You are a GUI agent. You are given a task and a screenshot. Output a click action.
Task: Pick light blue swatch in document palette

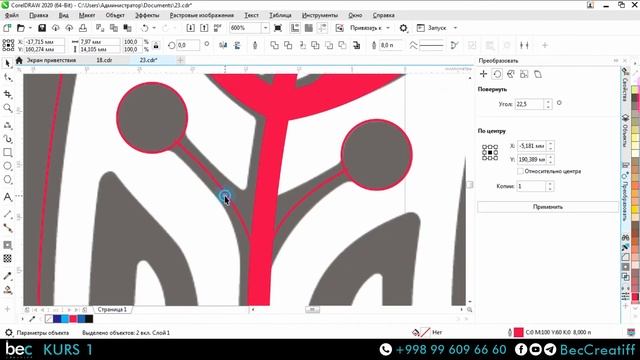click(65, 319)
